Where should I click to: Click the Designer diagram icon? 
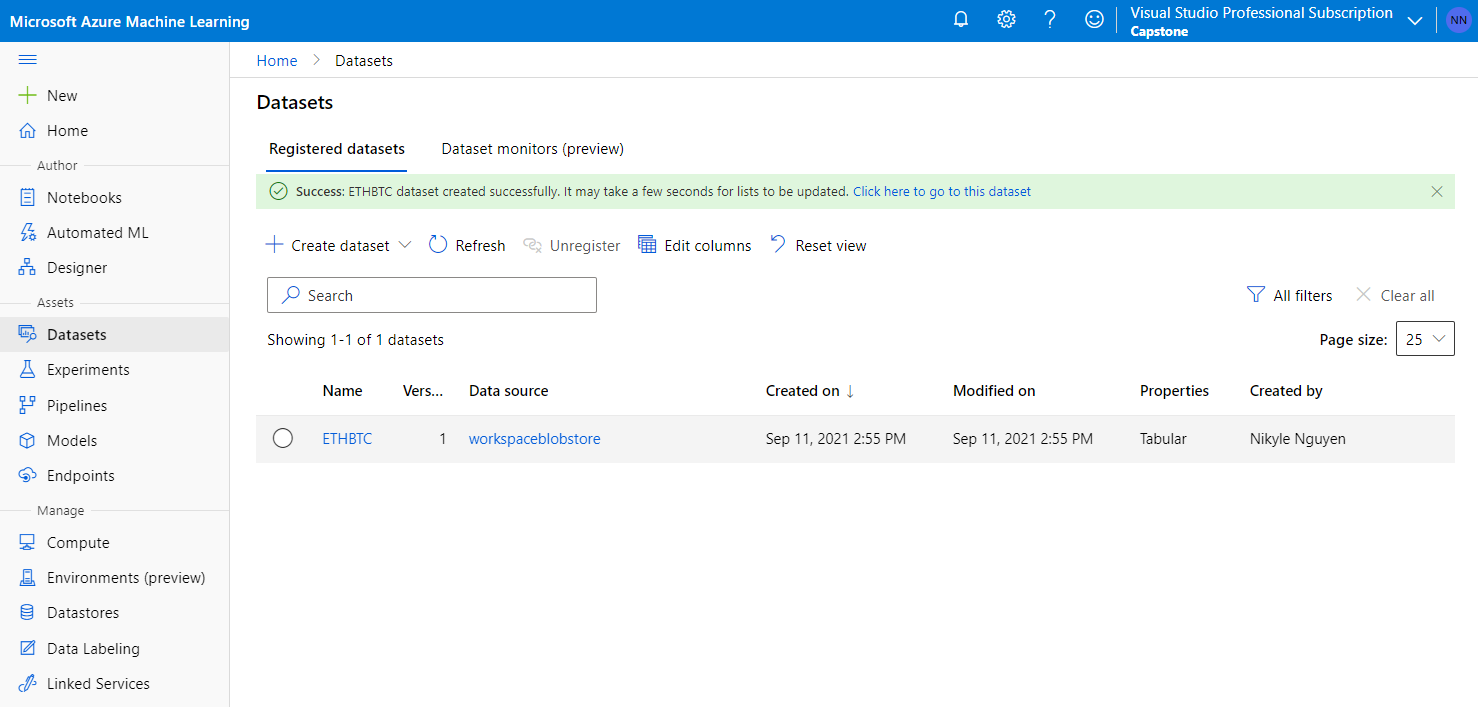click(27, 268)
